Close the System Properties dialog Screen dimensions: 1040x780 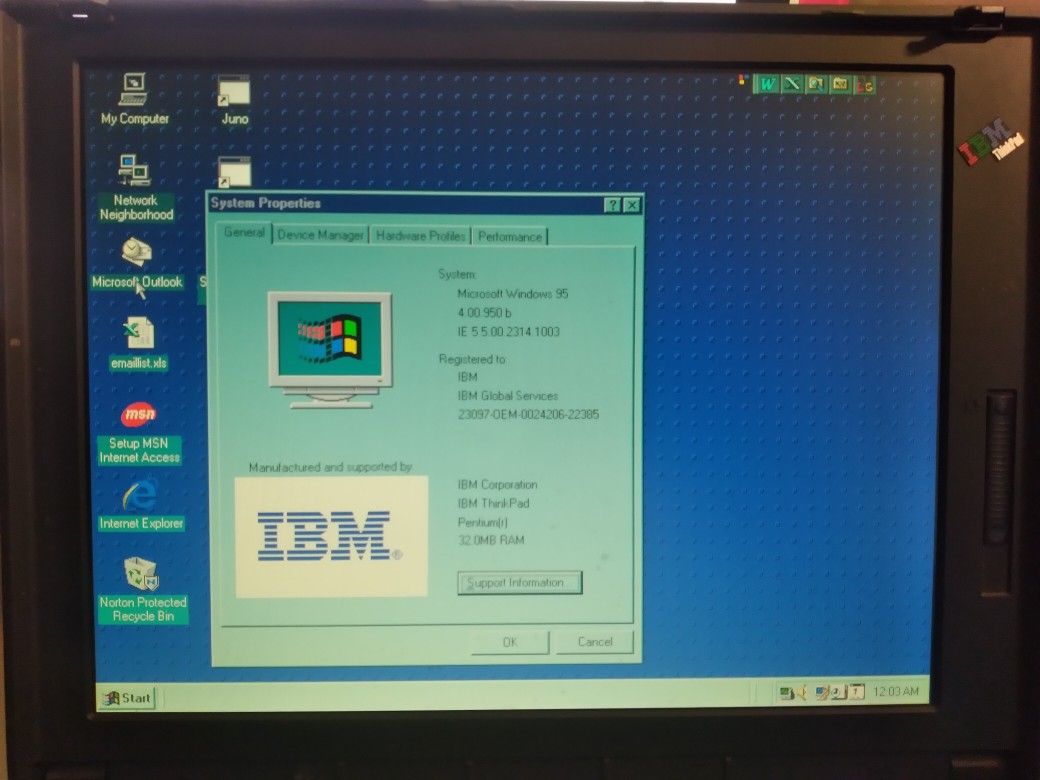click(632, 205)
